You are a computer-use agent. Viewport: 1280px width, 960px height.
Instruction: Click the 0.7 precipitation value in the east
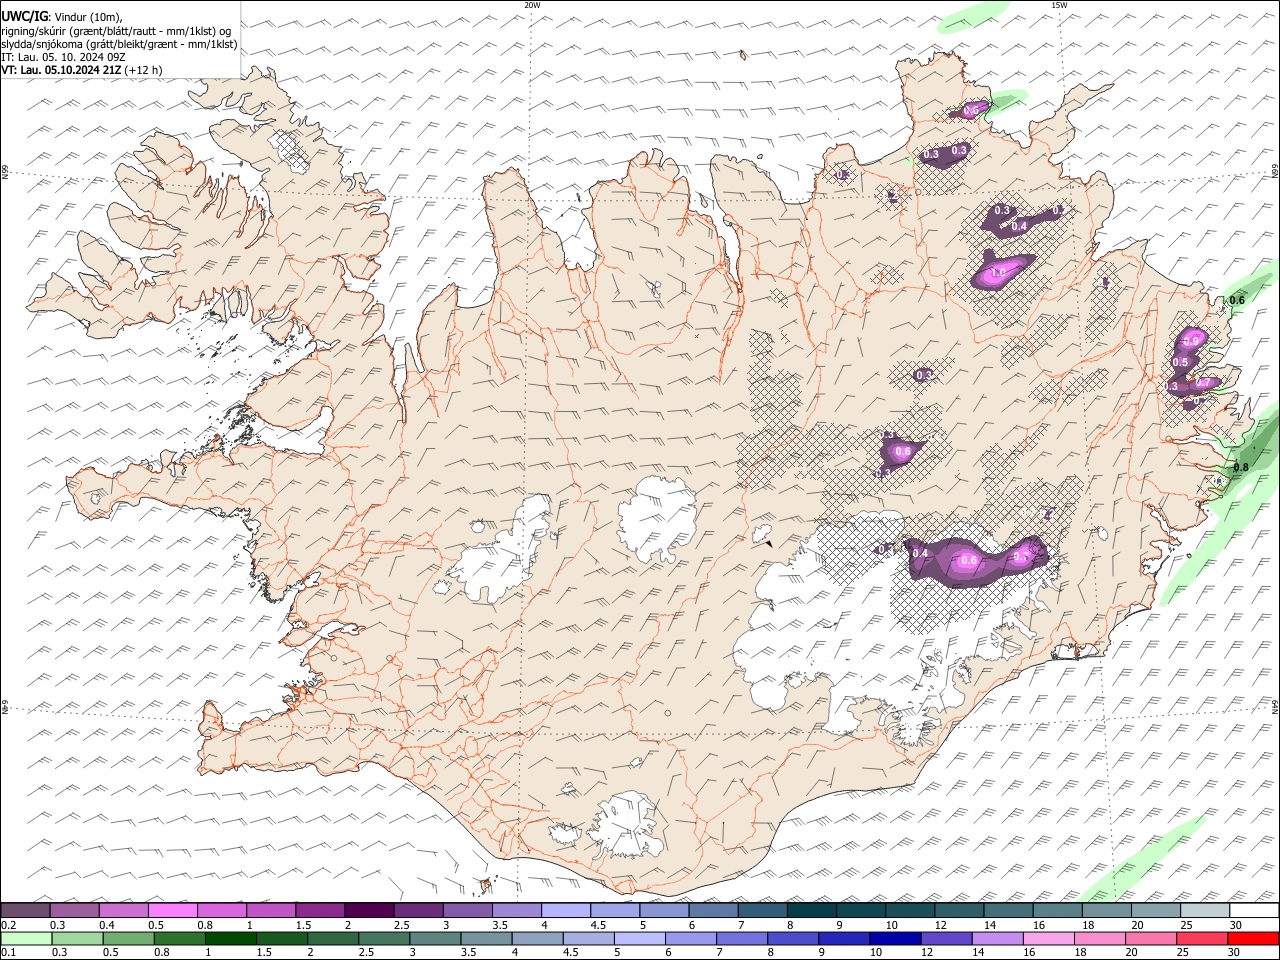coord(1203,383)
